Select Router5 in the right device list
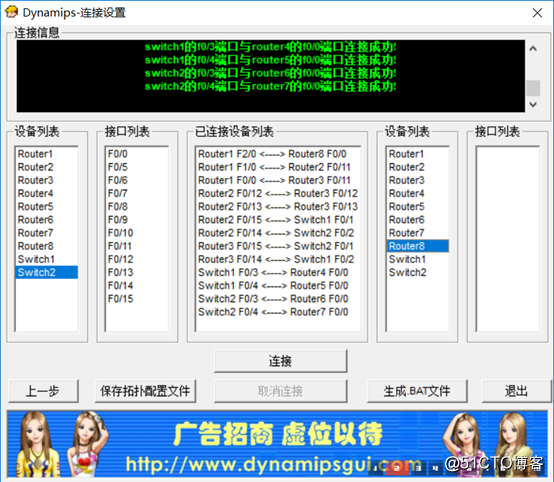Image resolution: width=554 pixels, height=482 pixels. (x=418, y=206)
